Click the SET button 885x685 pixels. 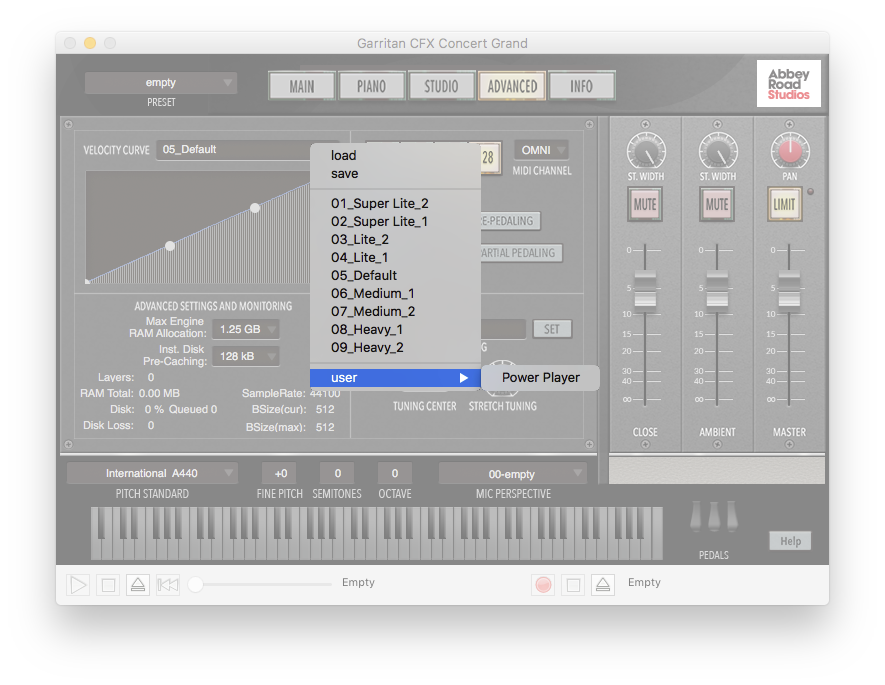click(x=551, y=329)
